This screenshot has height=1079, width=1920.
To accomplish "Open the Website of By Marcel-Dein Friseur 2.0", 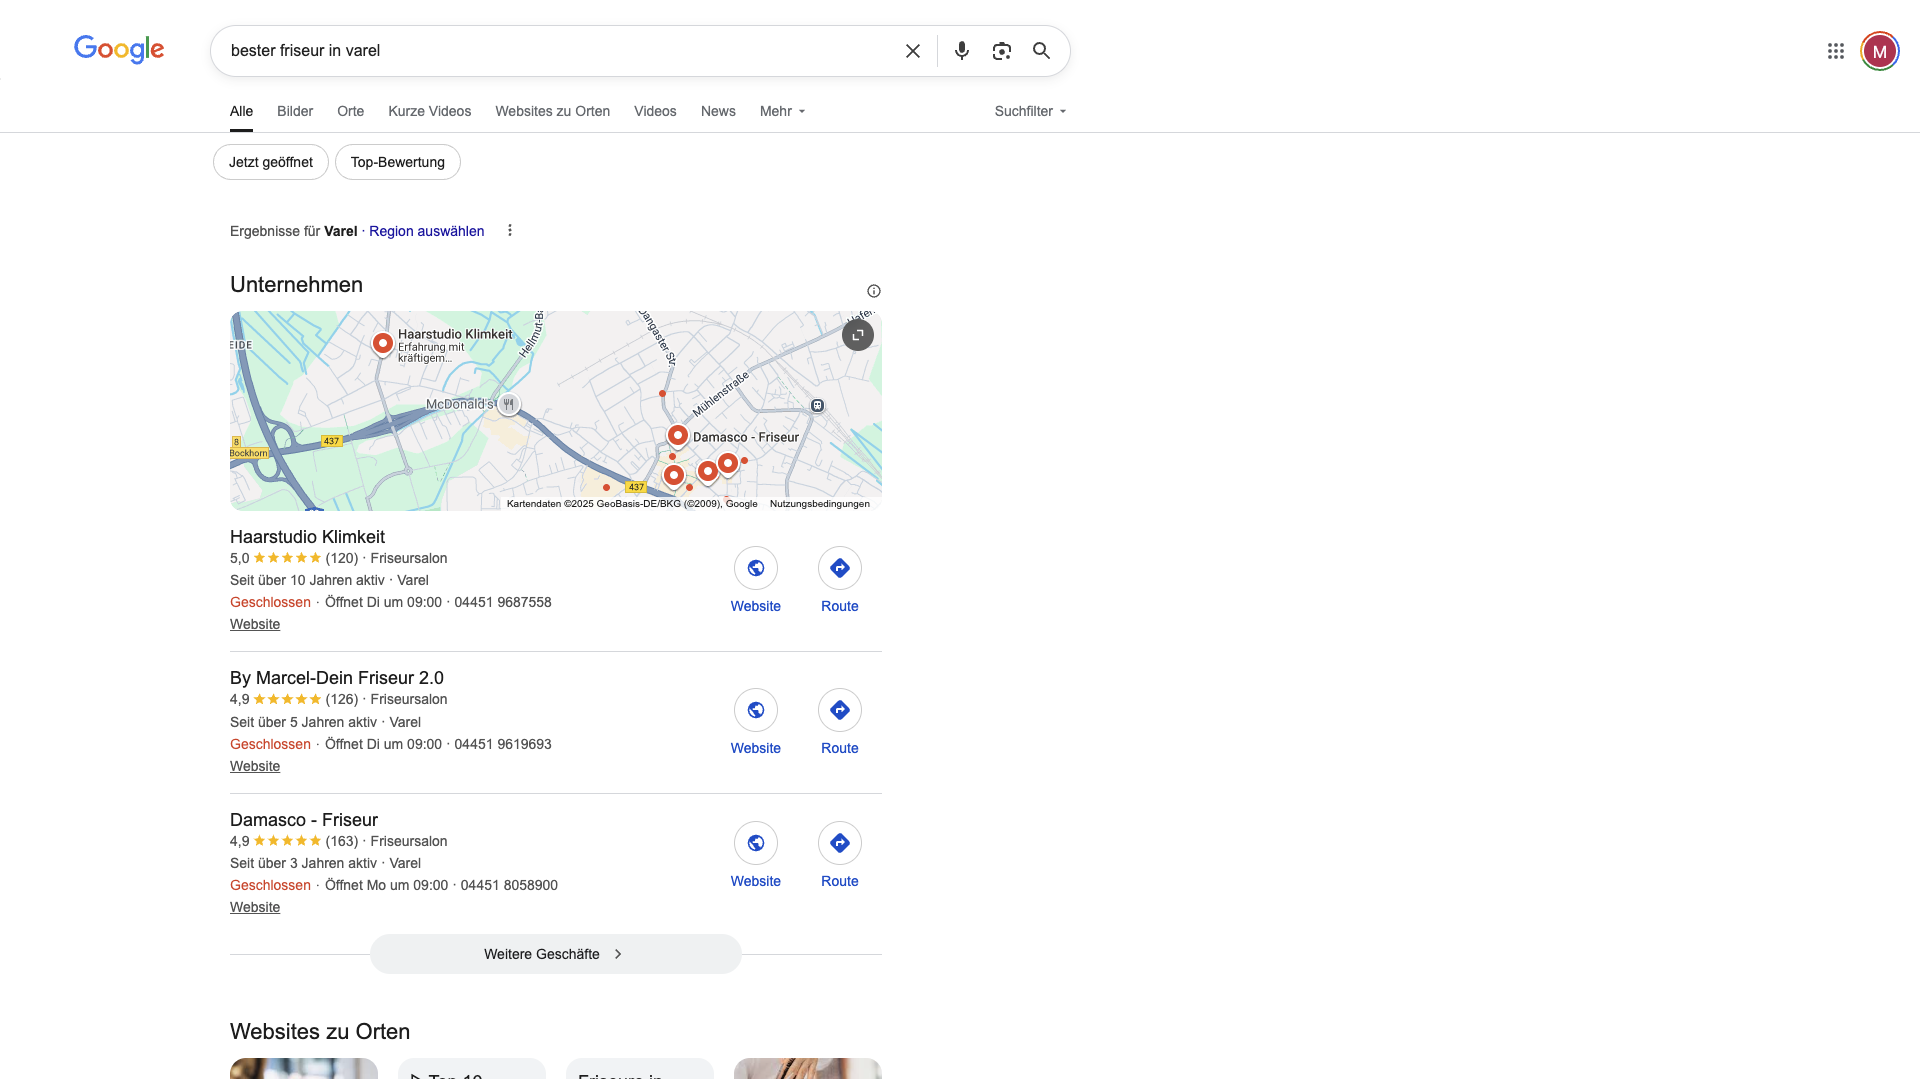I will (755, 710).
